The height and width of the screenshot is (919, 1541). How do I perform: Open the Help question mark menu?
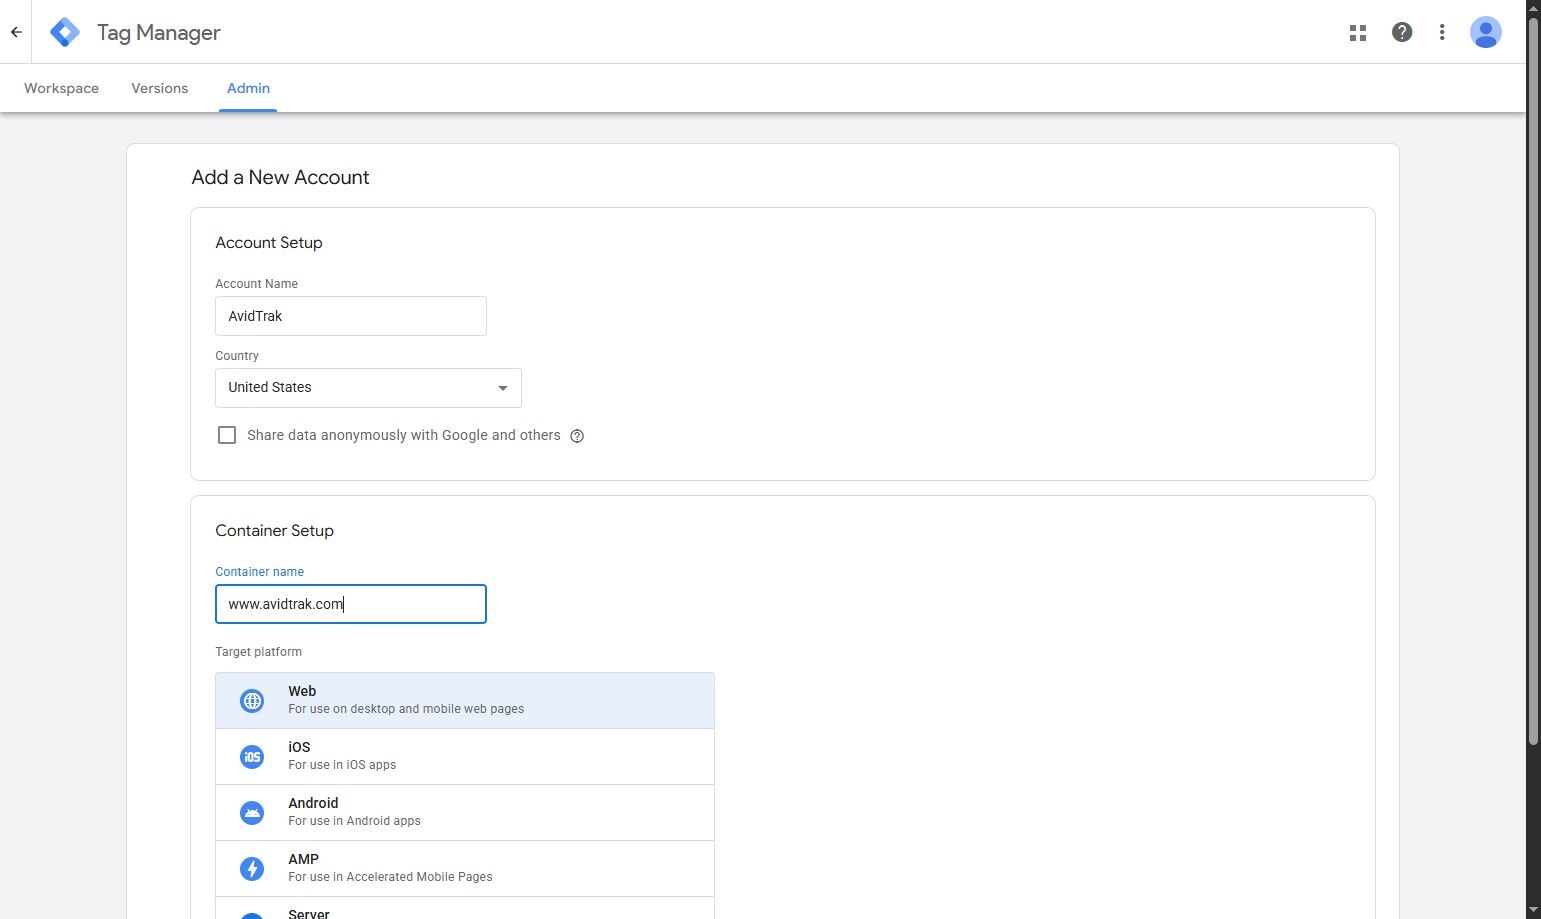click(1402, 32)
